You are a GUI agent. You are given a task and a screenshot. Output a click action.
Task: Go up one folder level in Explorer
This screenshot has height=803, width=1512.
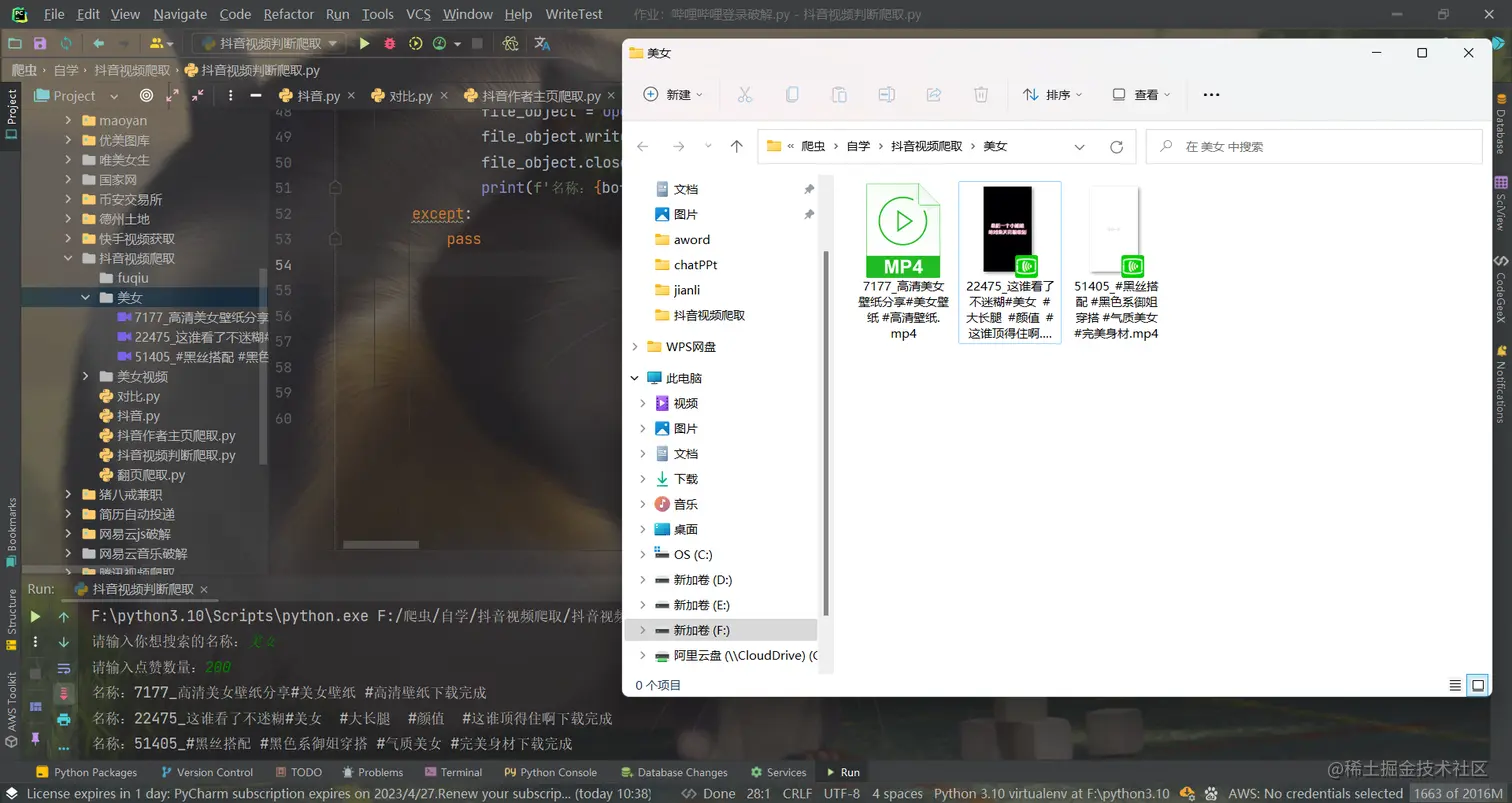tap(737, 147)
